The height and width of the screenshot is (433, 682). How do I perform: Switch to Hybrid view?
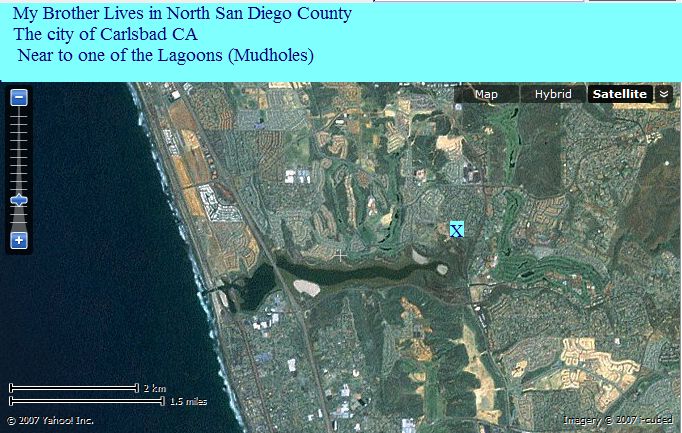click(x=553, y=94)
